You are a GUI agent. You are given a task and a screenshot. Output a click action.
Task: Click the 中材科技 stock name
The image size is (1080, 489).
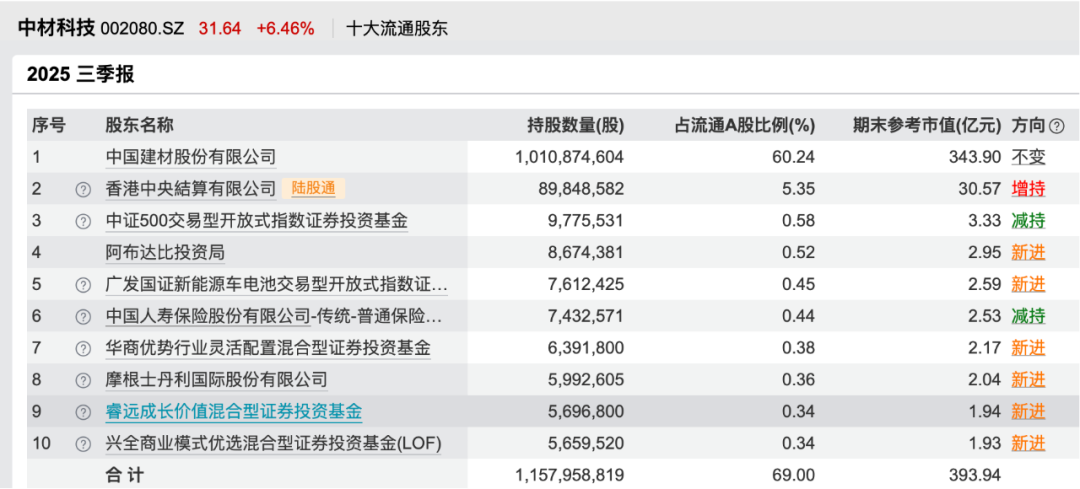(x=56, y=28)
